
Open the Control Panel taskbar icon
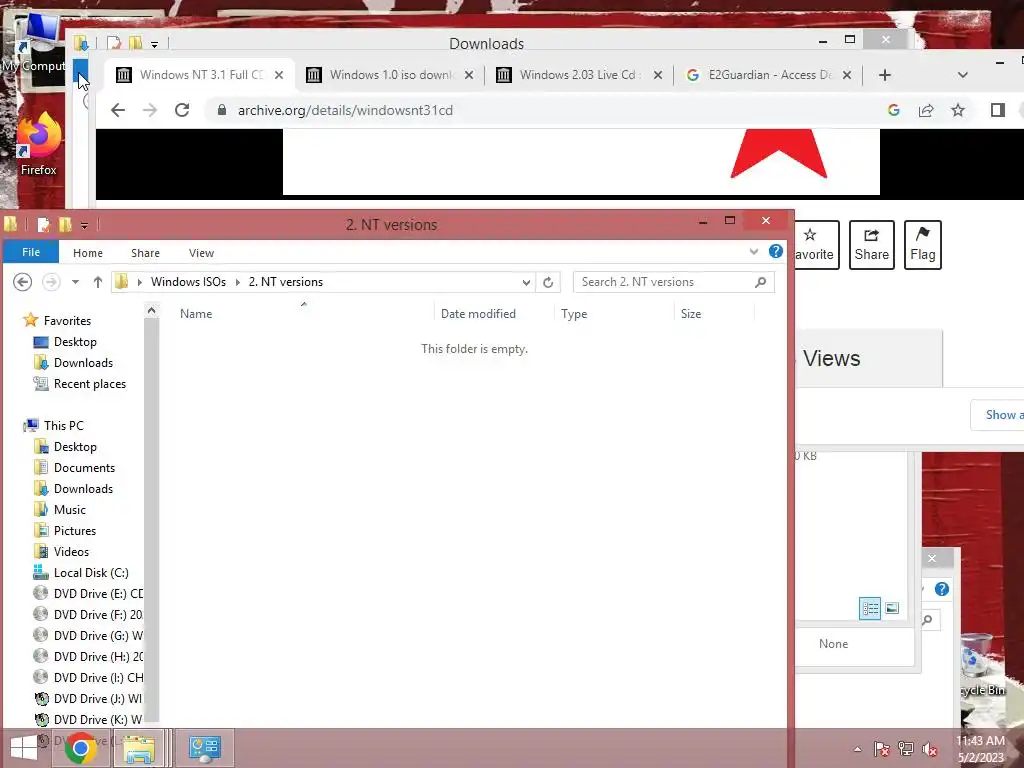tap(204, 748)
